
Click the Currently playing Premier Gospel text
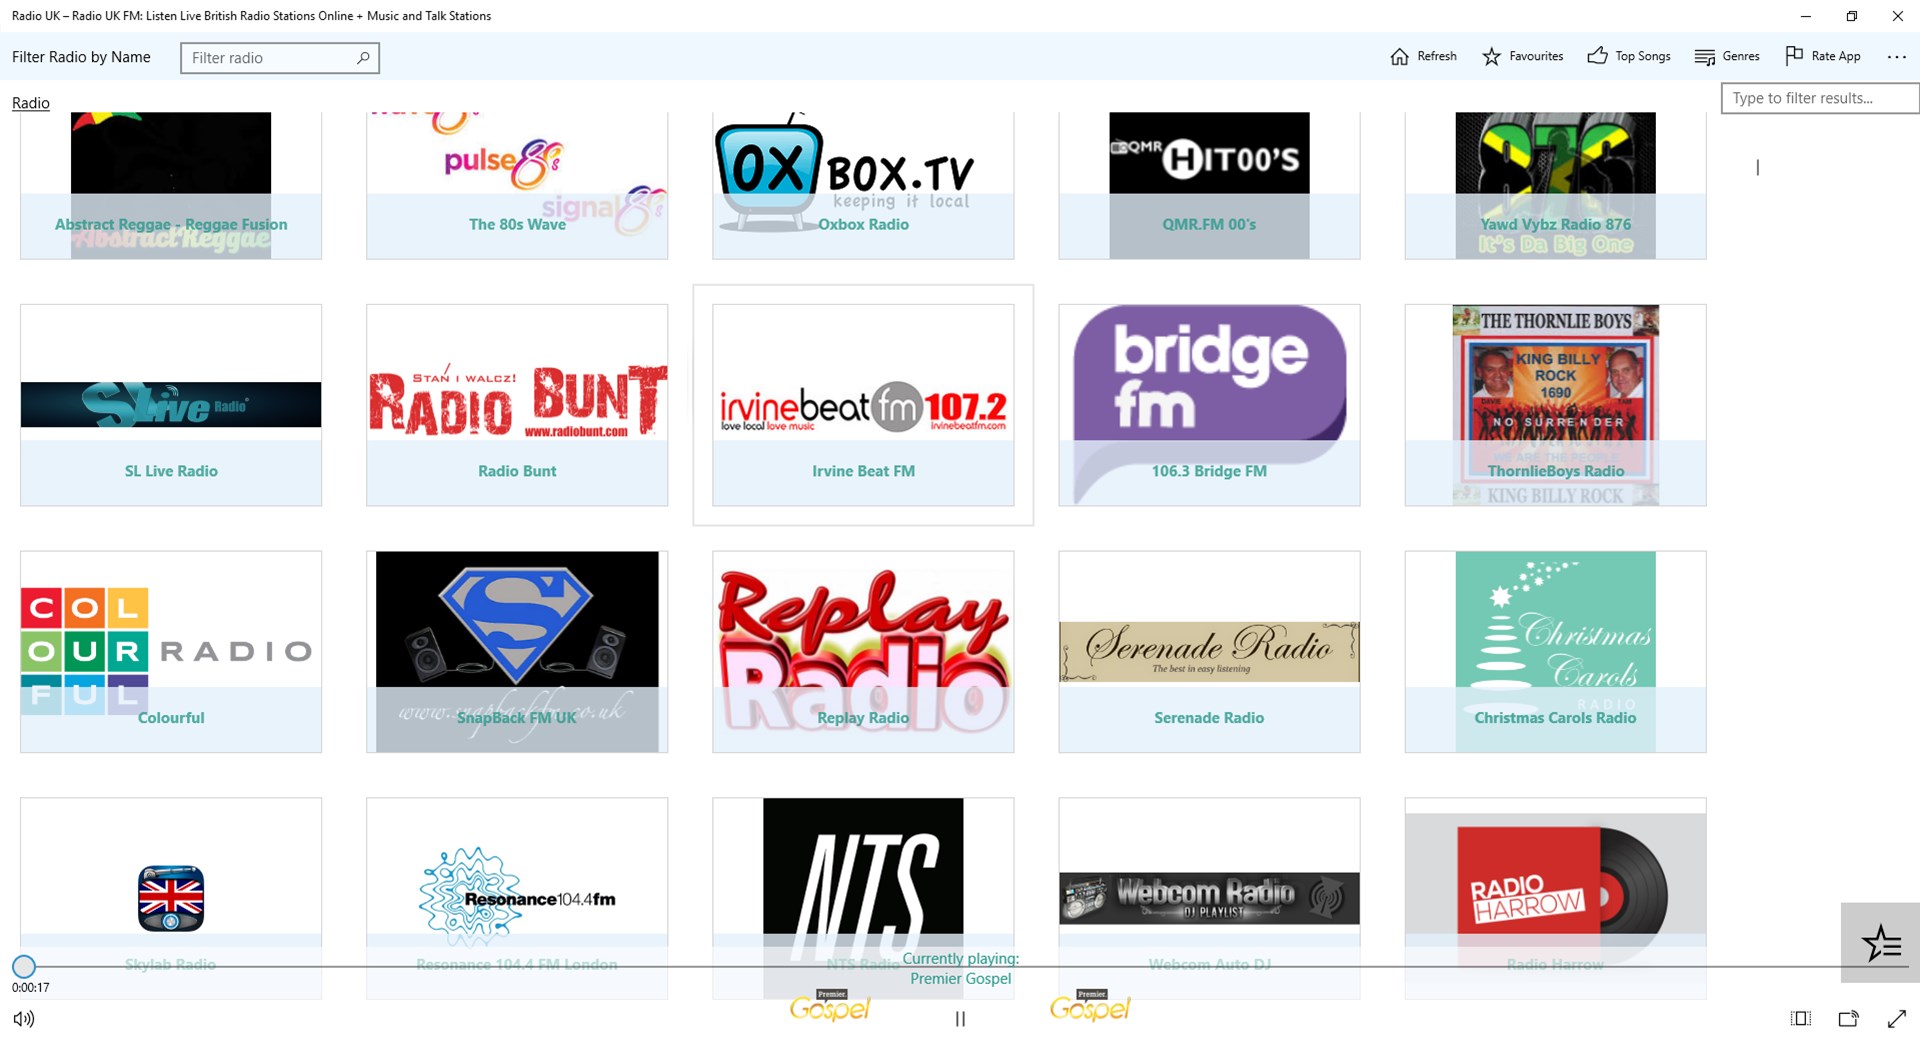tap(960, 969)
